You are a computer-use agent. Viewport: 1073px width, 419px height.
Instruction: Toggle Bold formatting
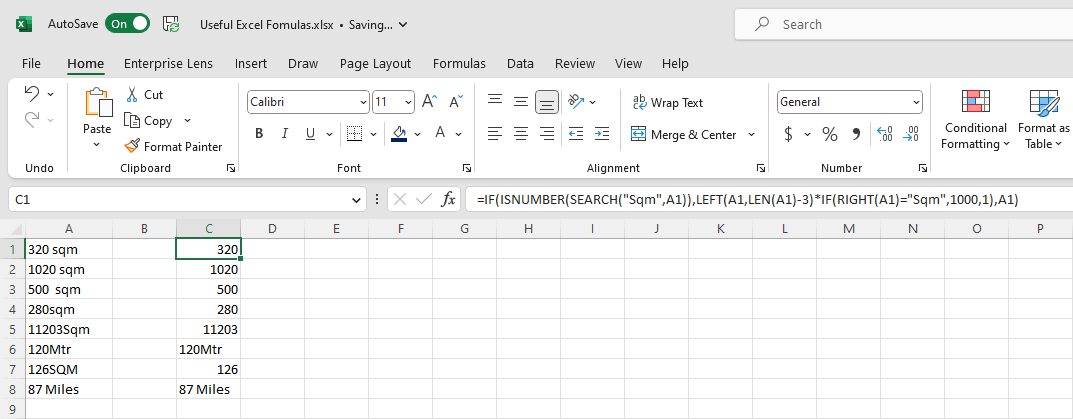click(259, 134)
